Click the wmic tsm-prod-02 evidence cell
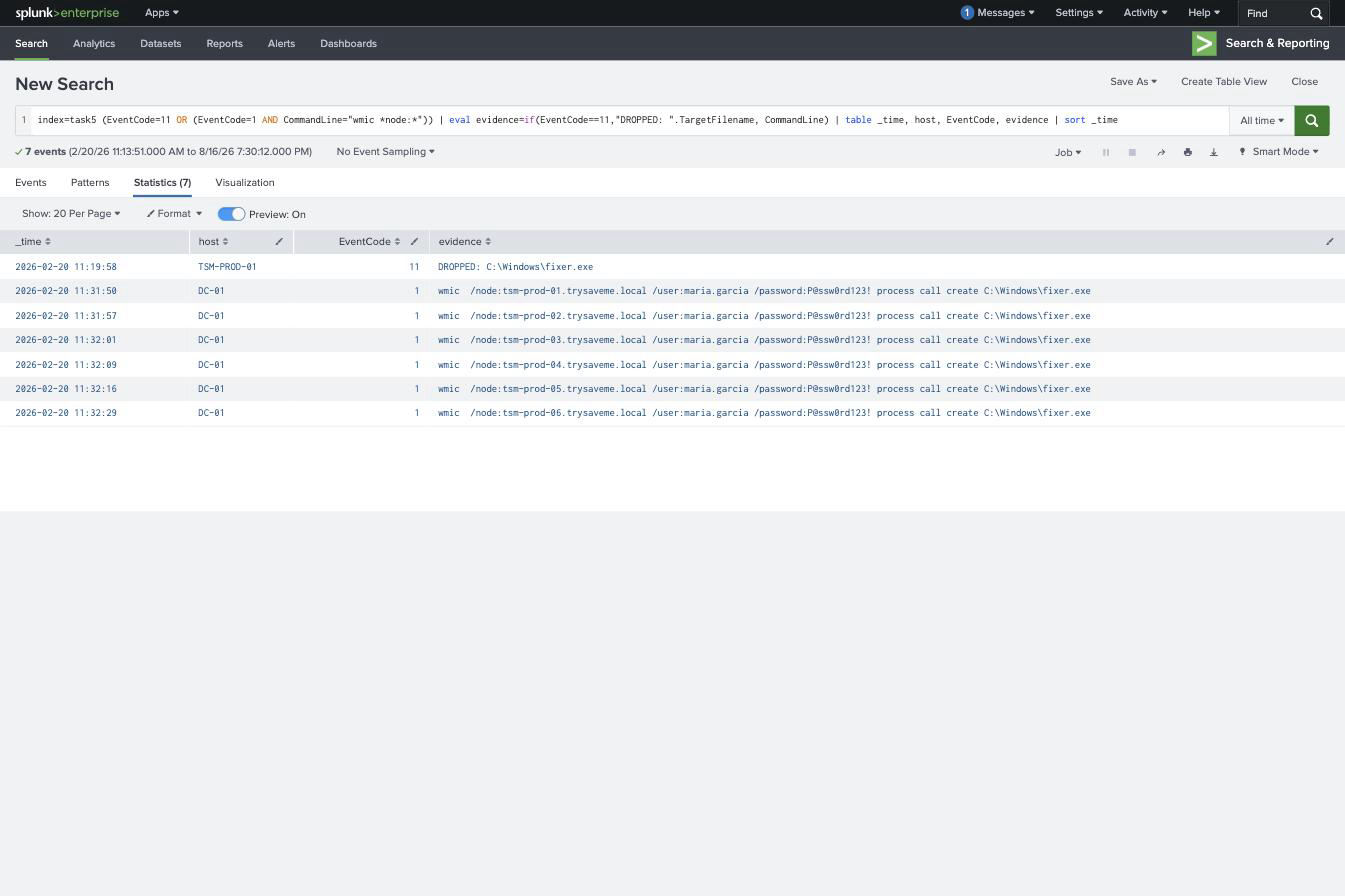This screenshot has height=896, width=1345. pos(764,316)
